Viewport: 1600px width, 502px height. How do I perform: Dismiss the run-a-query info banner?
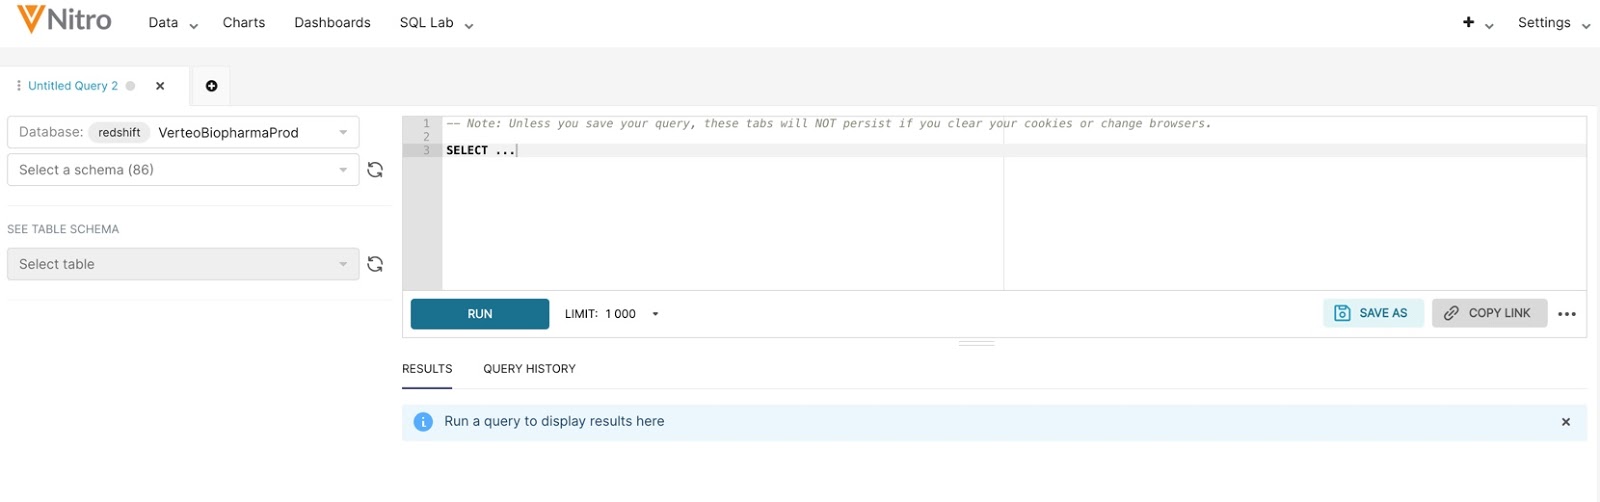point(1565,422)
